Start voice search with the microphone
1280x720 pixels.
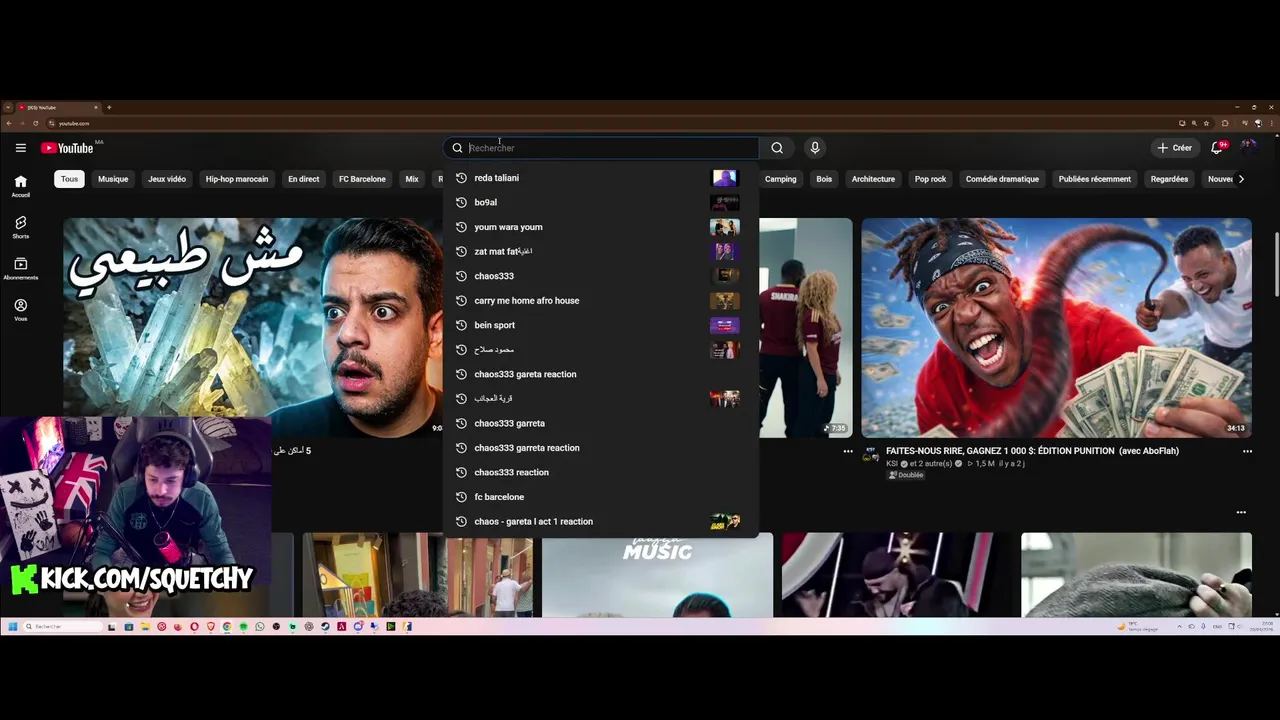click(815, 148)
